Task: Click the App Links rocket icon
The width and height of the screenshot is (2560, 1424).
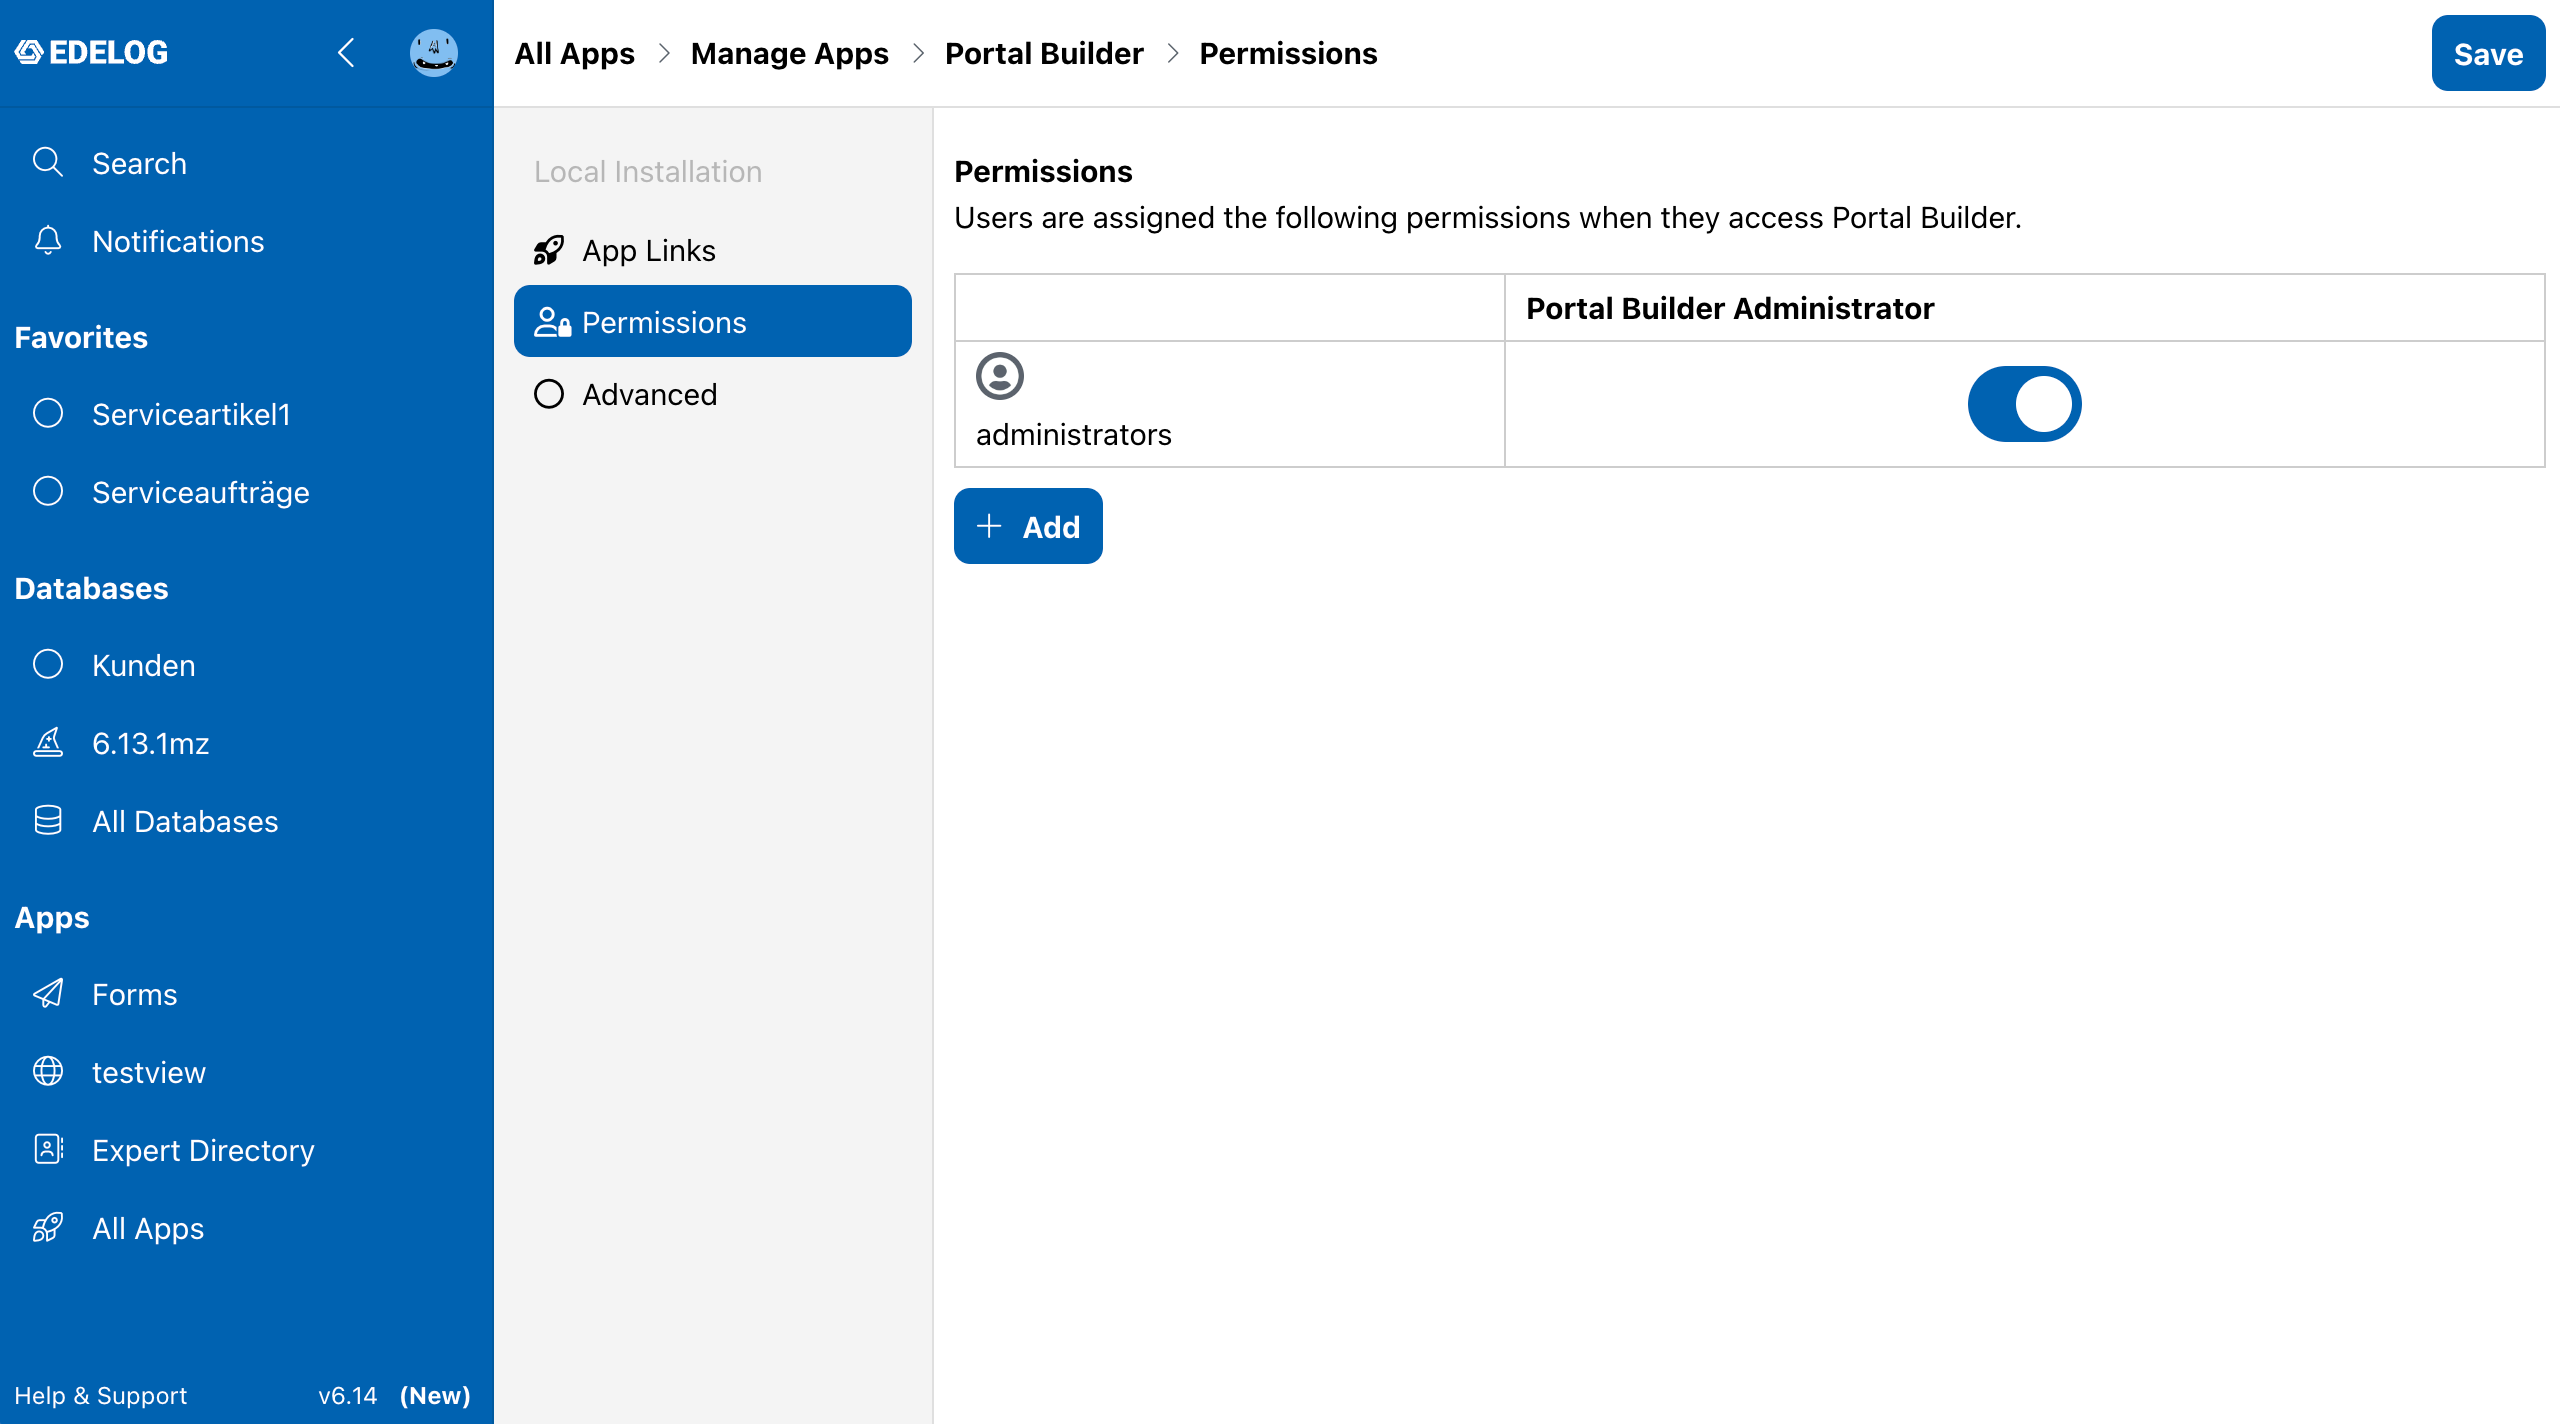Action: point(549,250)
